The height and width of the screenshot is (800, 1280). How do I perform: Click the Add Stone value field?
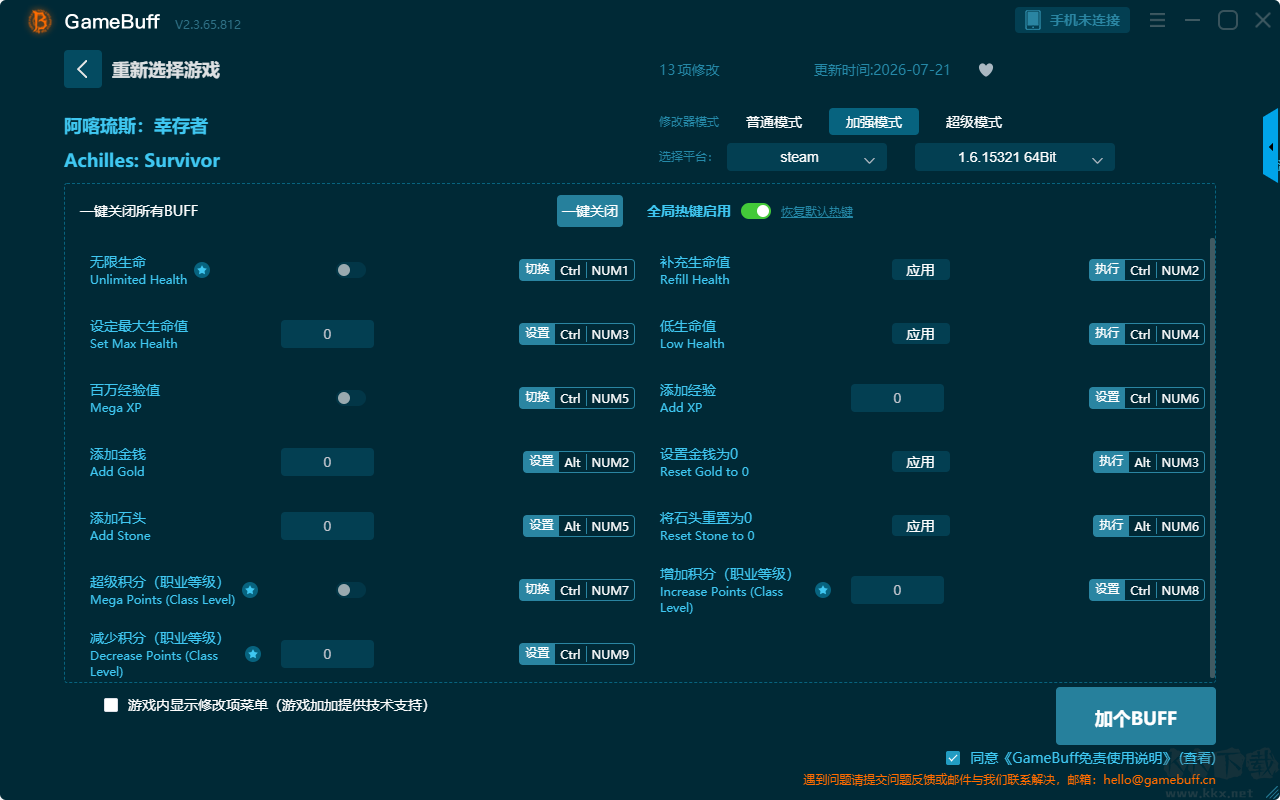pos(327,526)
